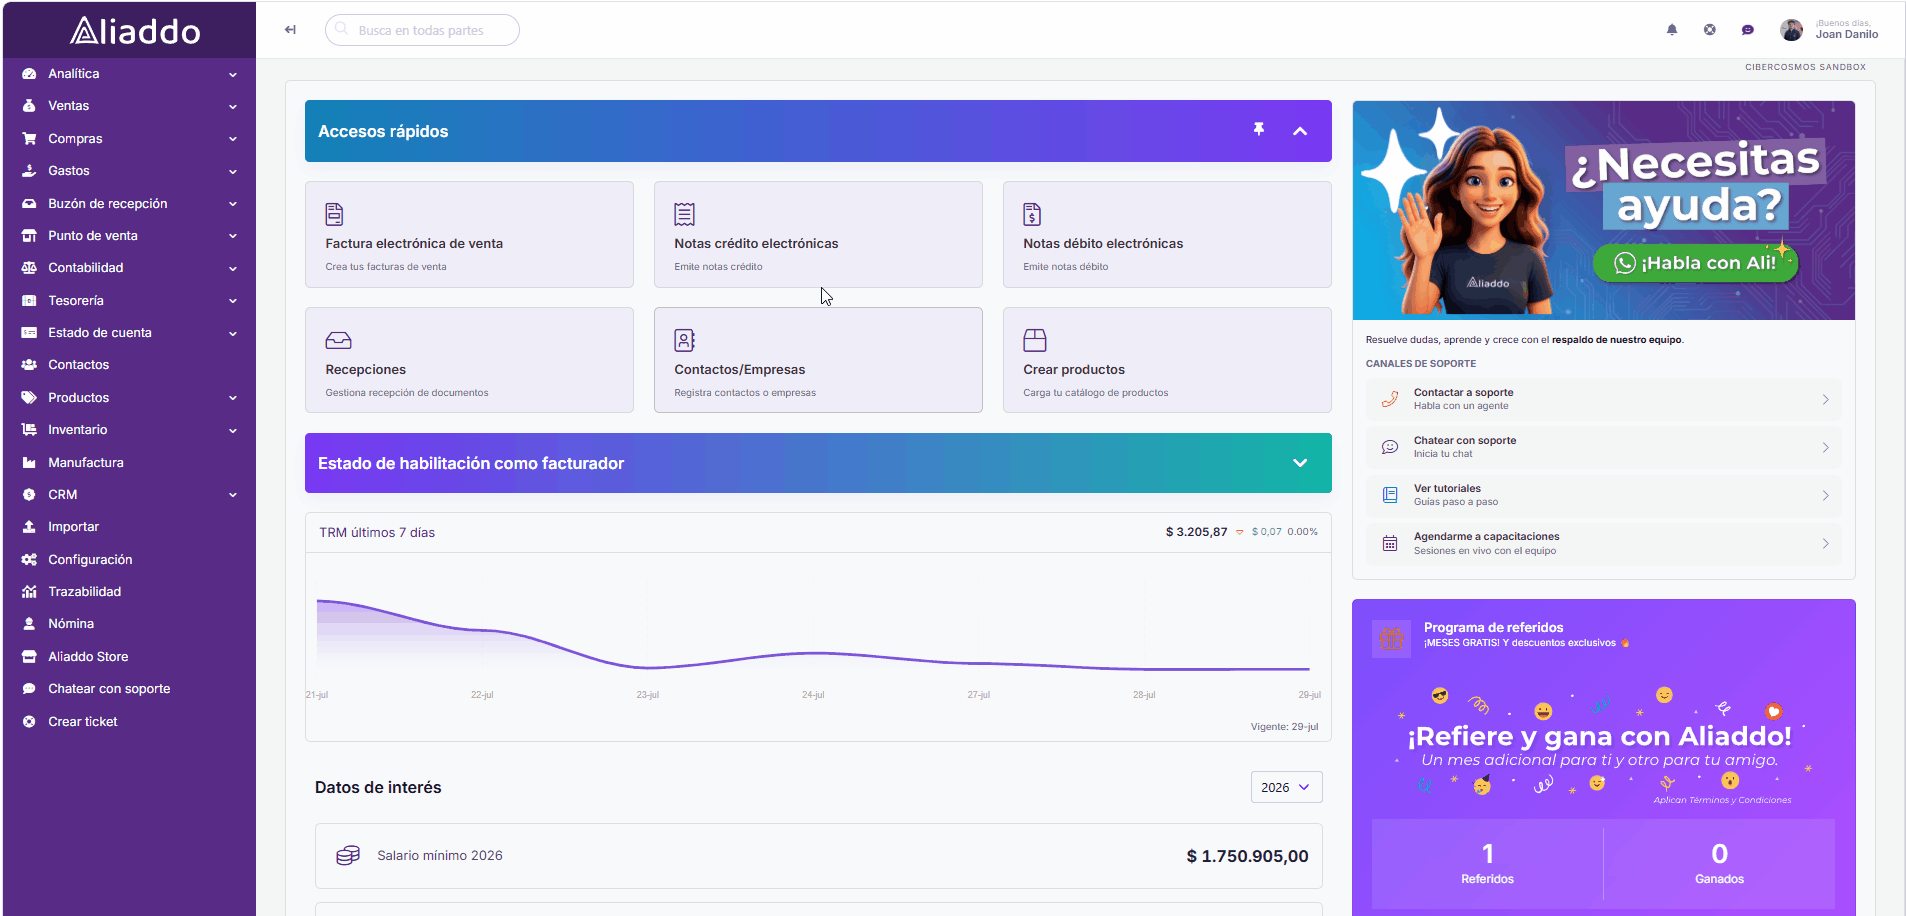
Task: Open notifications bell icon
Action: (x=1672, y=30)
